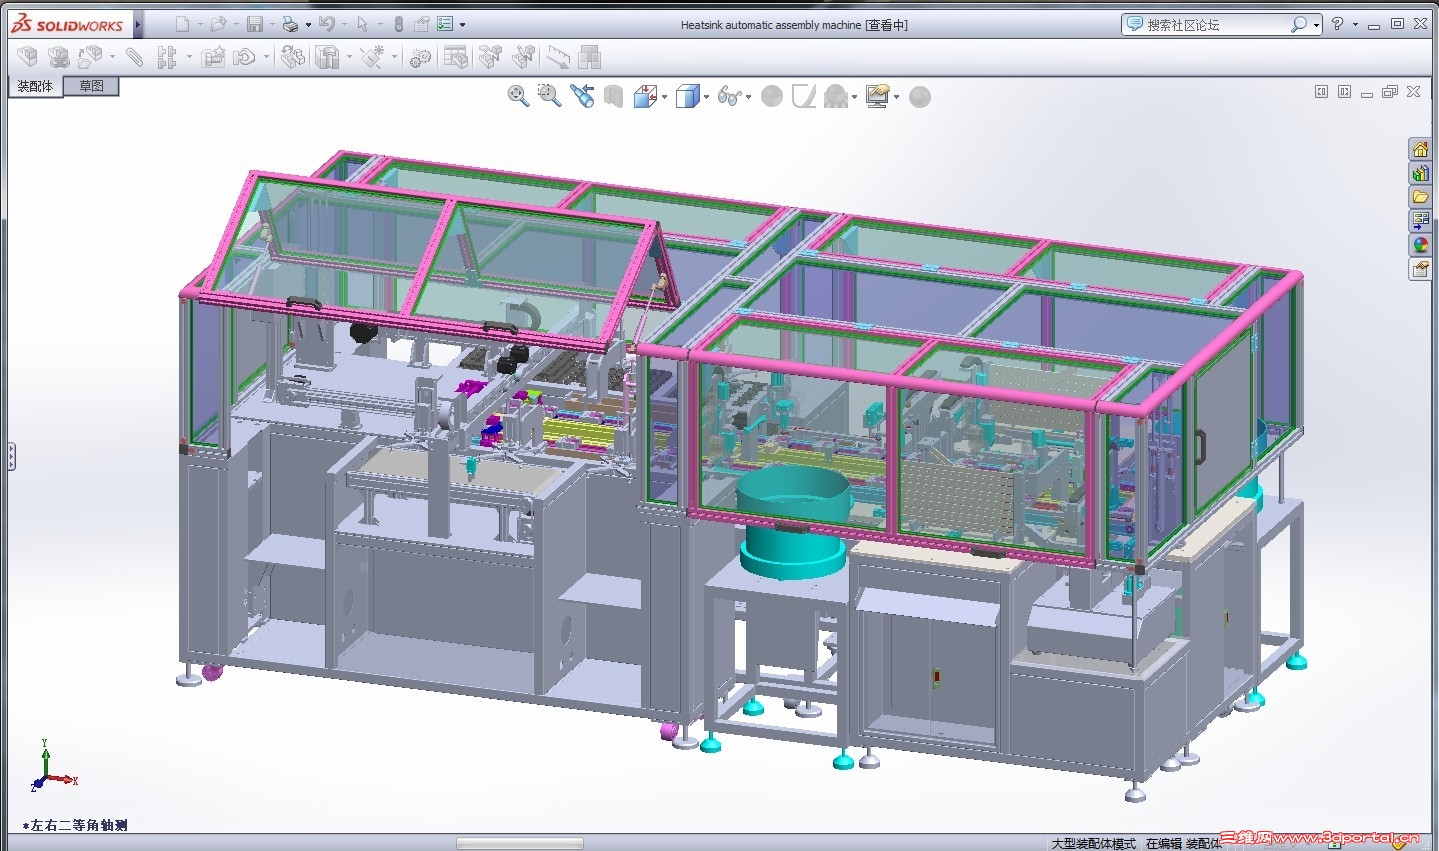Restore down the document window

pos(1389,92)
